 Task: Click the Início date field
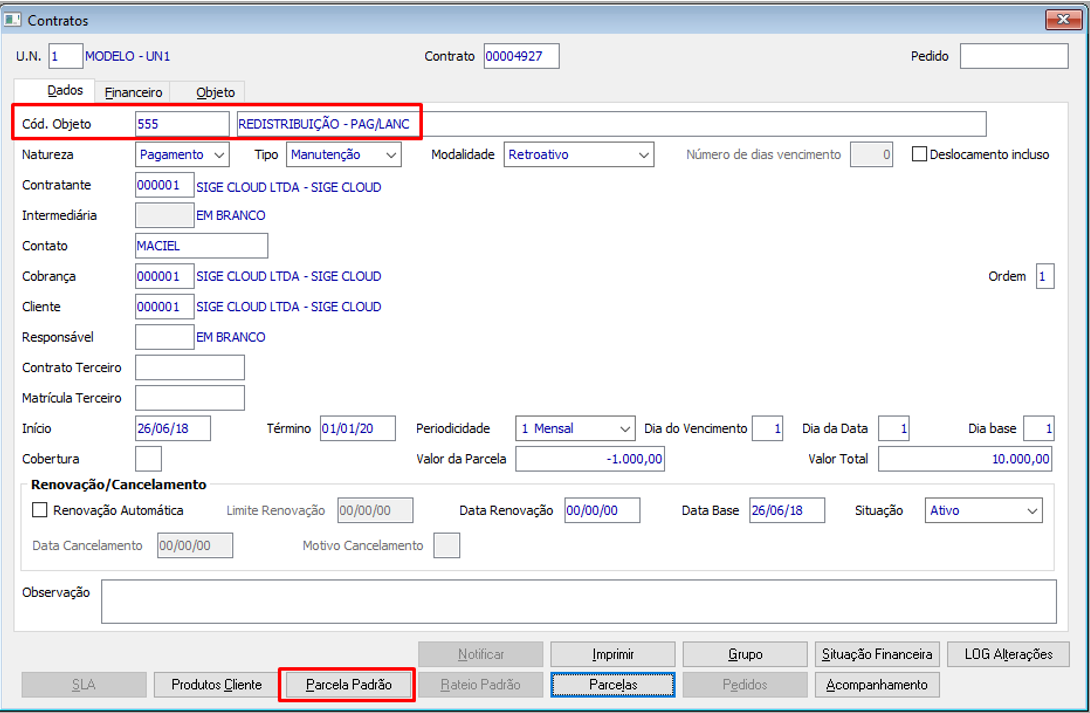click(172, 428)
